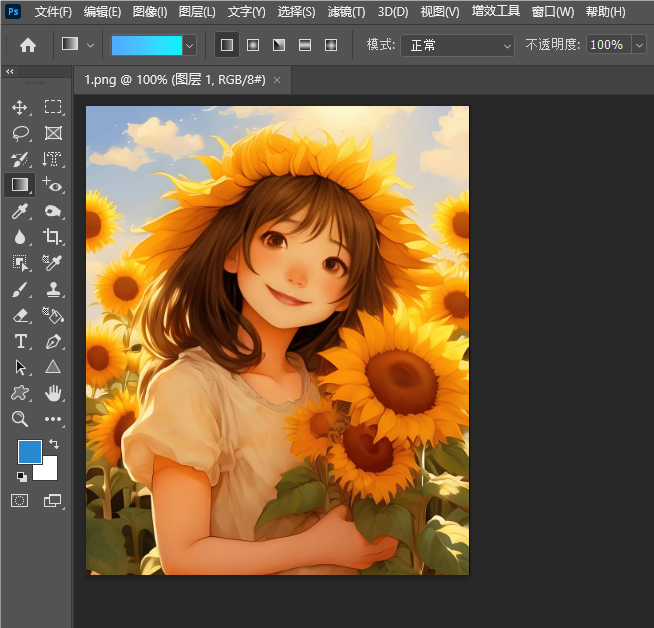The width and height of the screenshot is (654, 628).
Task: Activate the Horizontal Type tool
Action: [x=19, y=341]
